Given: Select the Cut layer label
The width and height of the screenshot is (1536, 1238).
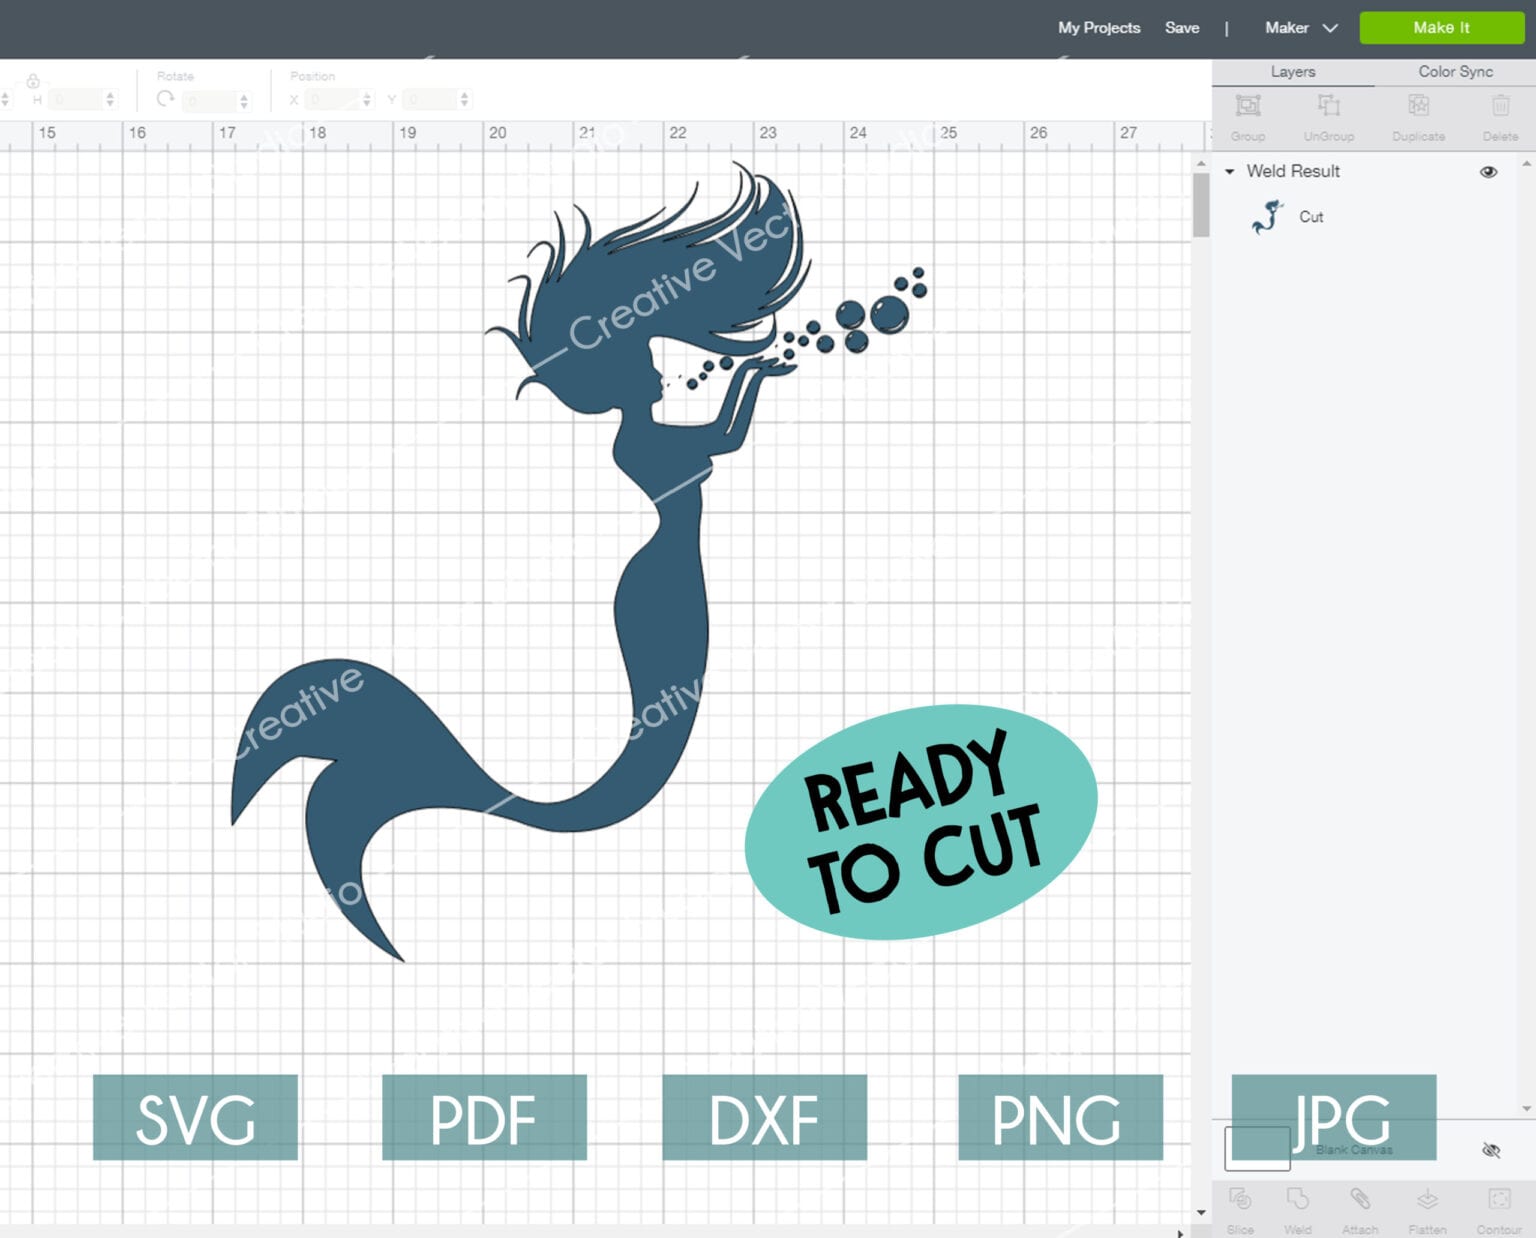Looking at the screenshot, I should coord(1311,217).
